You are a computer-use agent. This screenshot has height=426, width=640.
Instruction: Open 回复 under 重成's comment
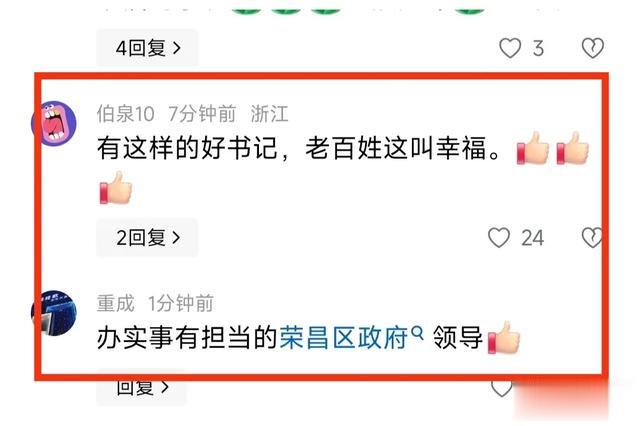(142, 388)
